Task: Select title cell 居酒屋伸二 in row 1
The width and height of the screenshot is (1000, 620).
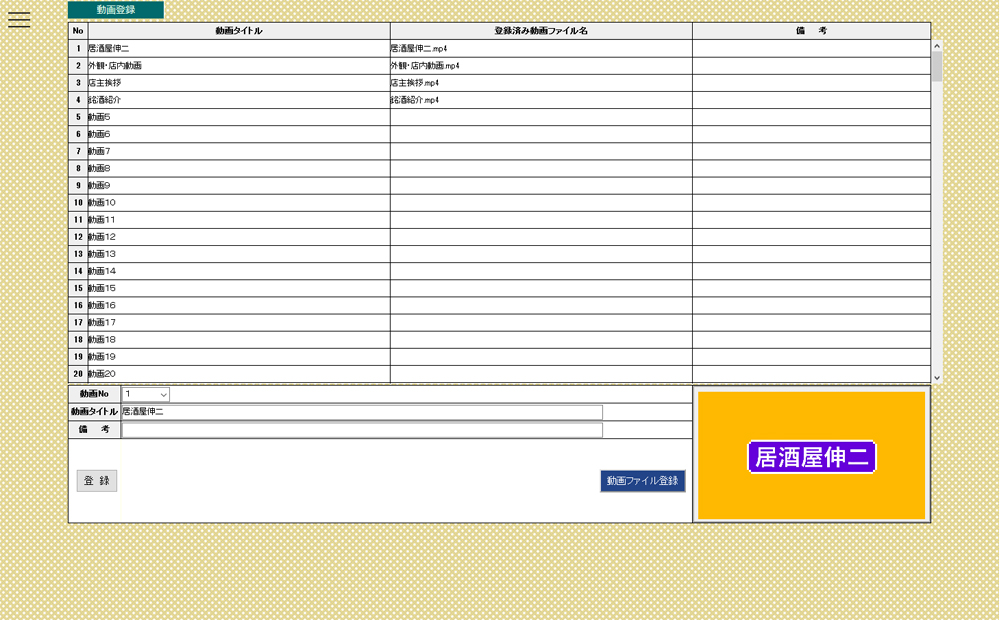Action: tap(239, 48)
